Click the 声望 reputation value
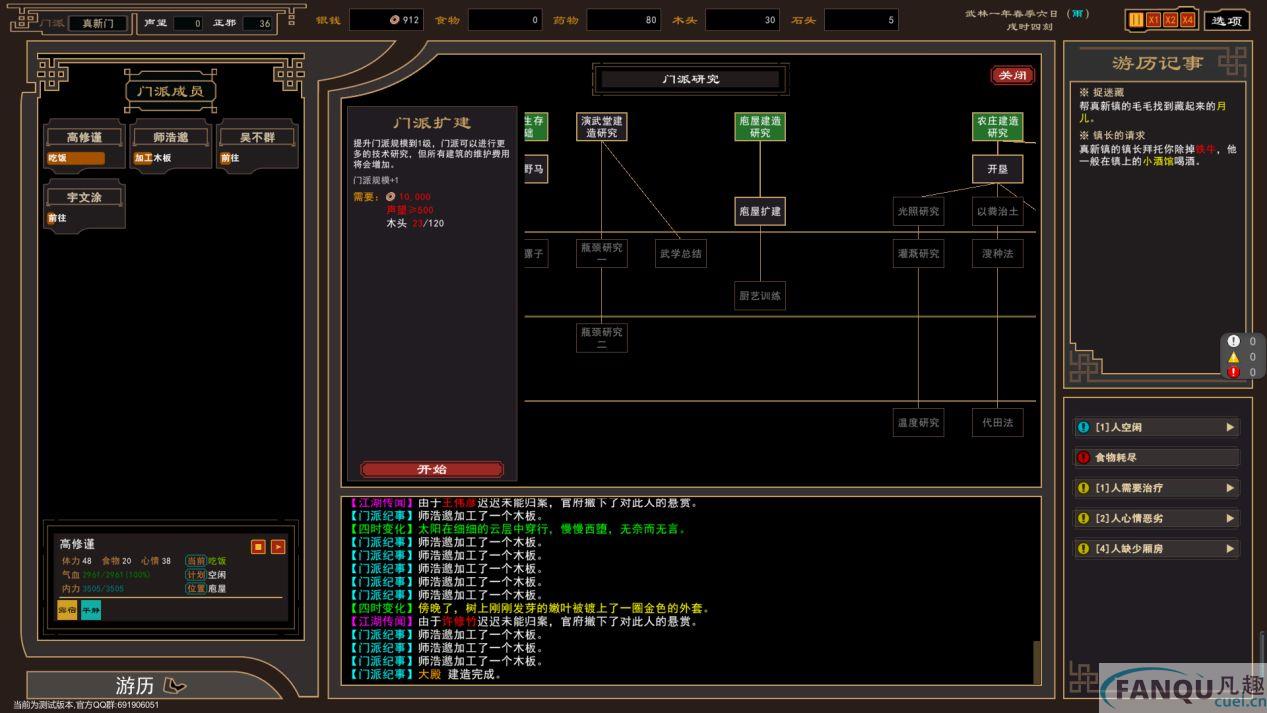1267x713 pixels. point(187,23)
